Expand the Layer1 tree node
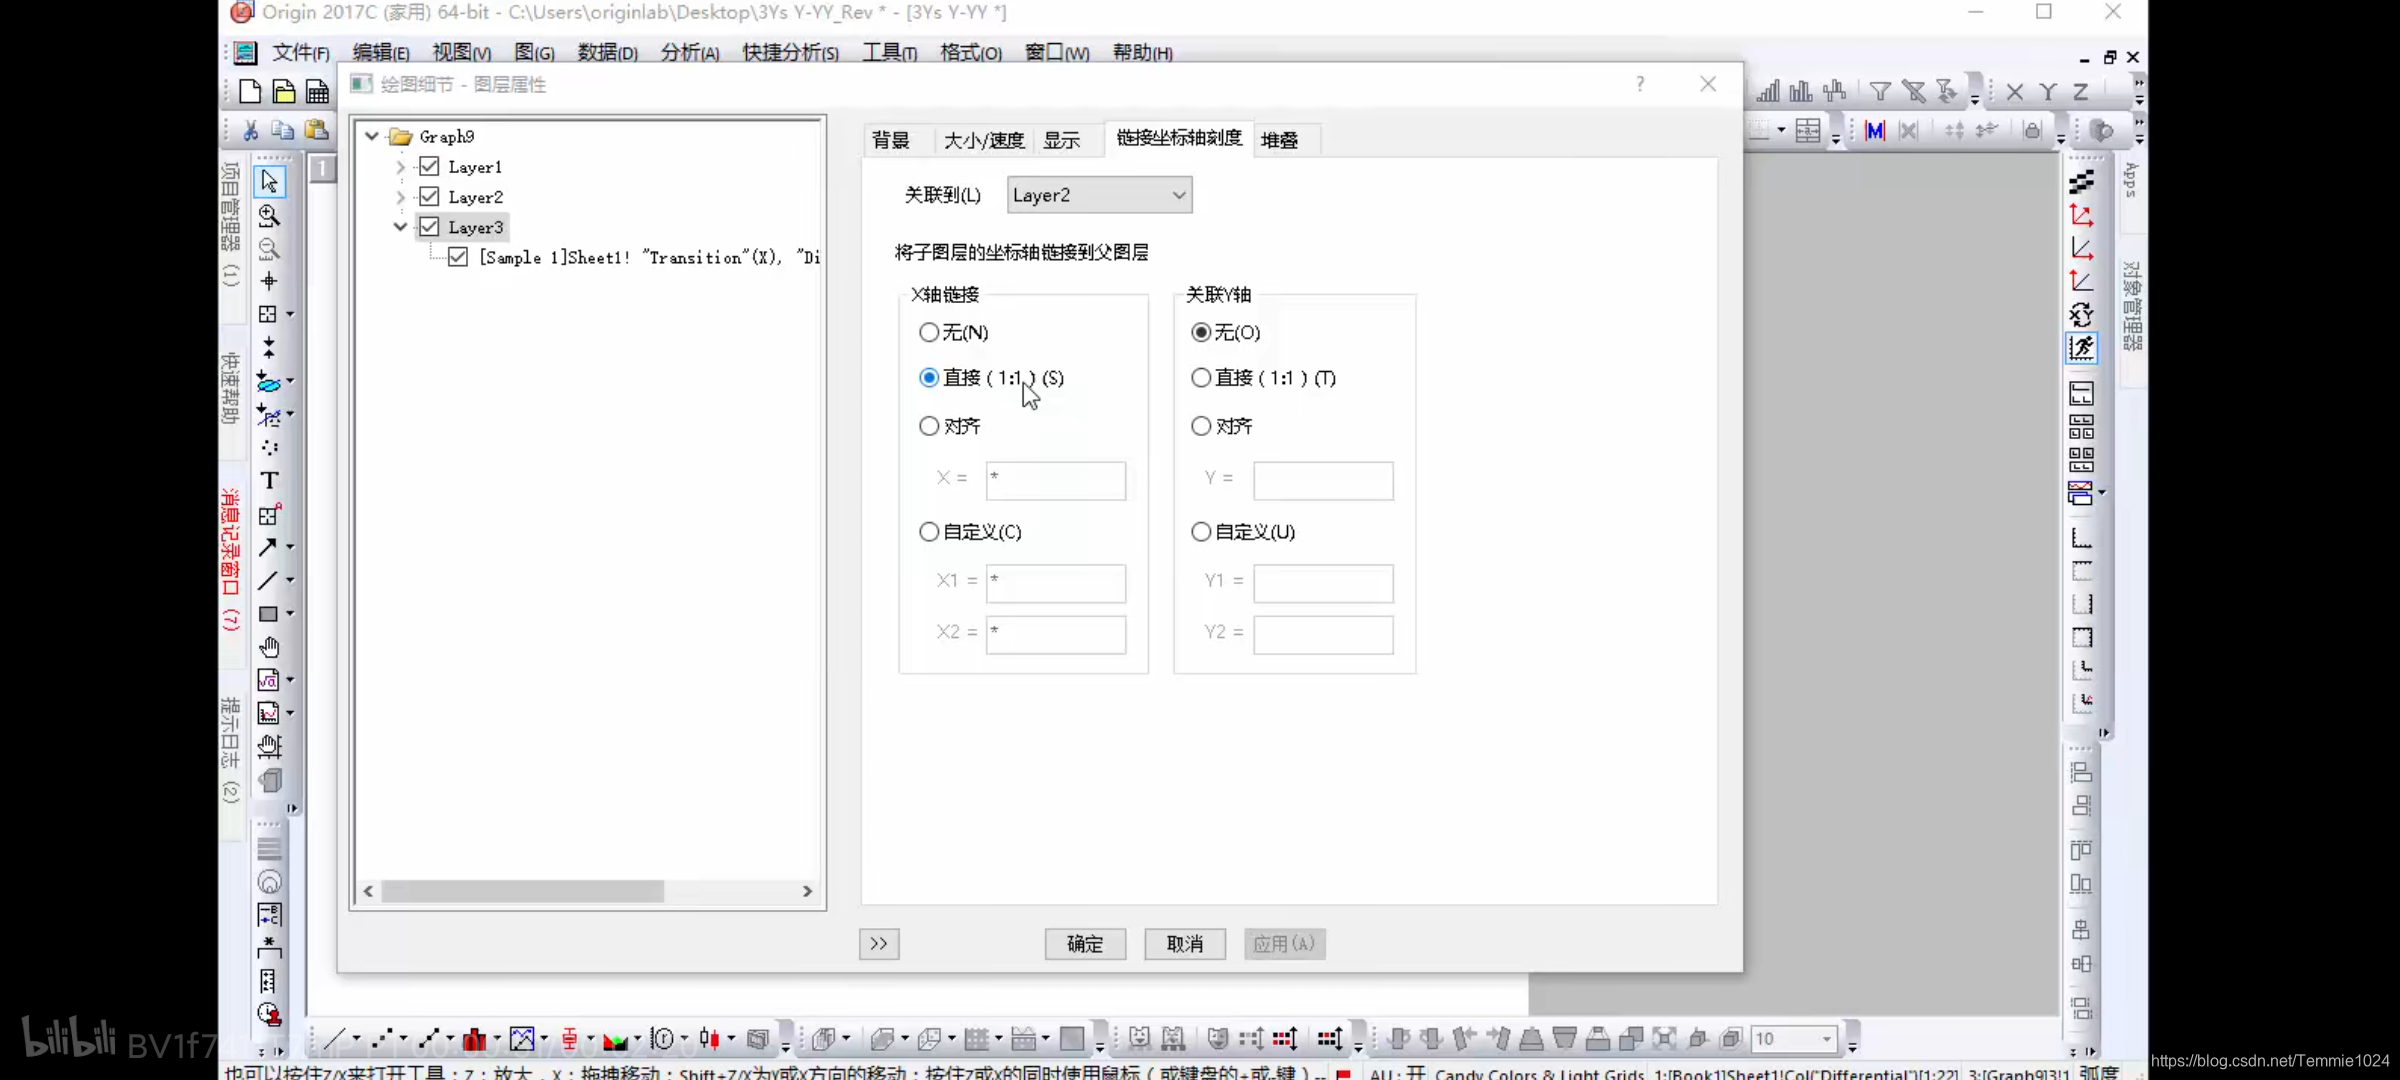The width and height of the screenshot is (2400, 1080). pyautogui.click(x=401, y=167)
